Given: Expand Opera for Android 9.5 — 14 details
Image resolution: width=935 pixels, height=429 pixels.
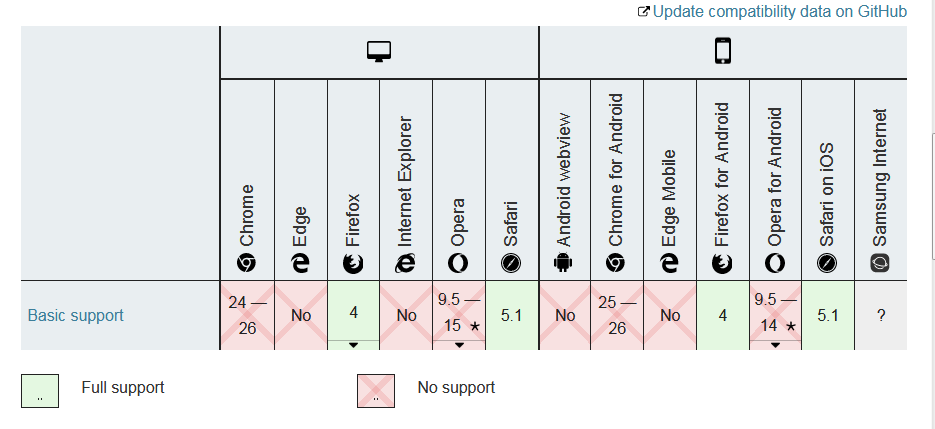Looking at the screenshot, I should point(775,345).
